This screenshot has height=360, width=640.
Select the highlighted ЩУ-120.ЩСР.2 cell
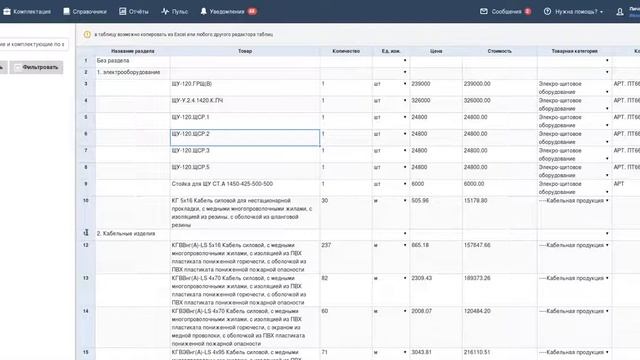(x=245, y=138)
